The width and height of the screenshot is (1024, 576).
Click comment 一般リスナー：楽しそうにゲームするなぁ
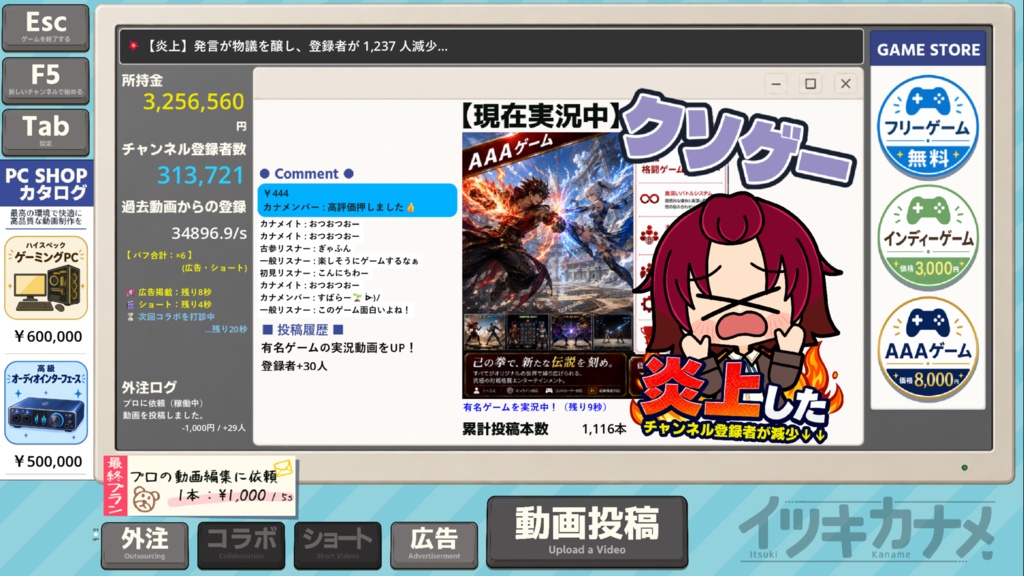click(339, 261)
